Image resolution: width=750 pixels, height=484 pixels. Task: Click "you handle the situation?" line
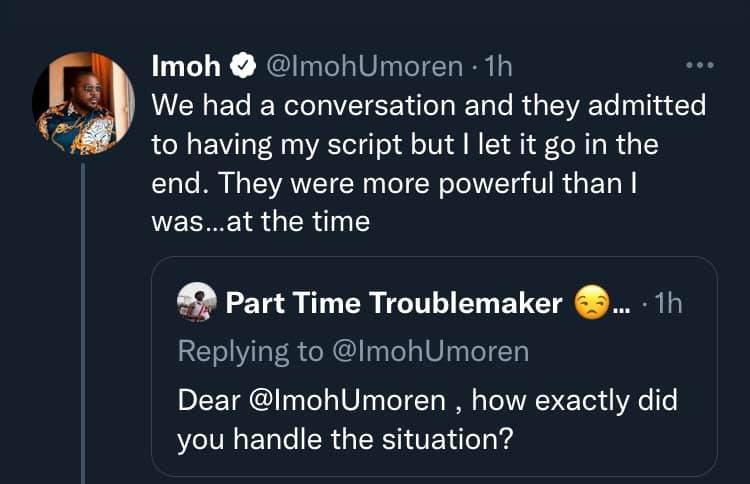(345, 439)
